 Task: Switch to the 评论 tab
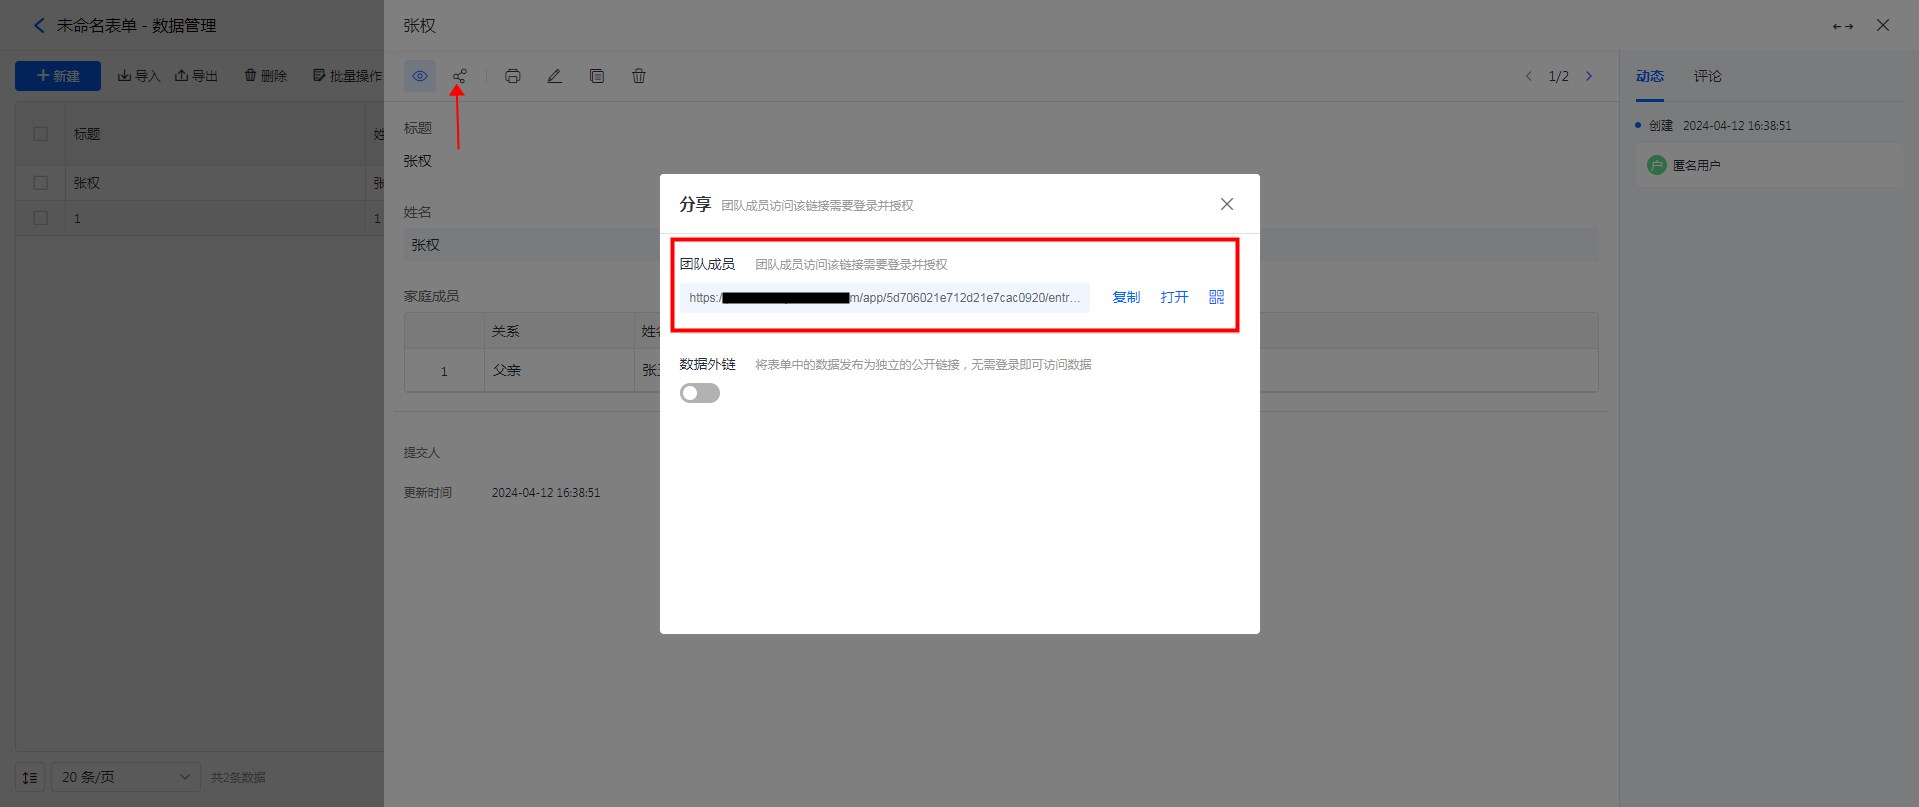point(1707,76)
